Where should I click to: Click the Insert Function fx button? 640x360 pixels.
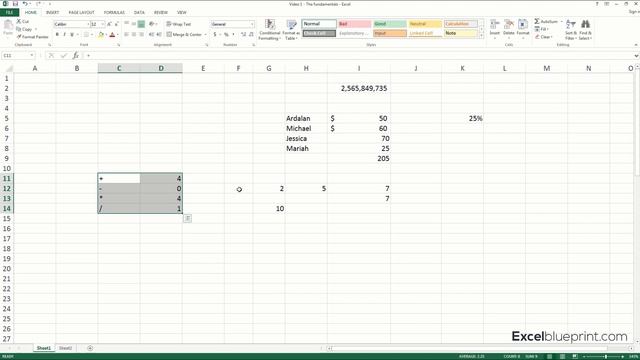coord(76,56)
